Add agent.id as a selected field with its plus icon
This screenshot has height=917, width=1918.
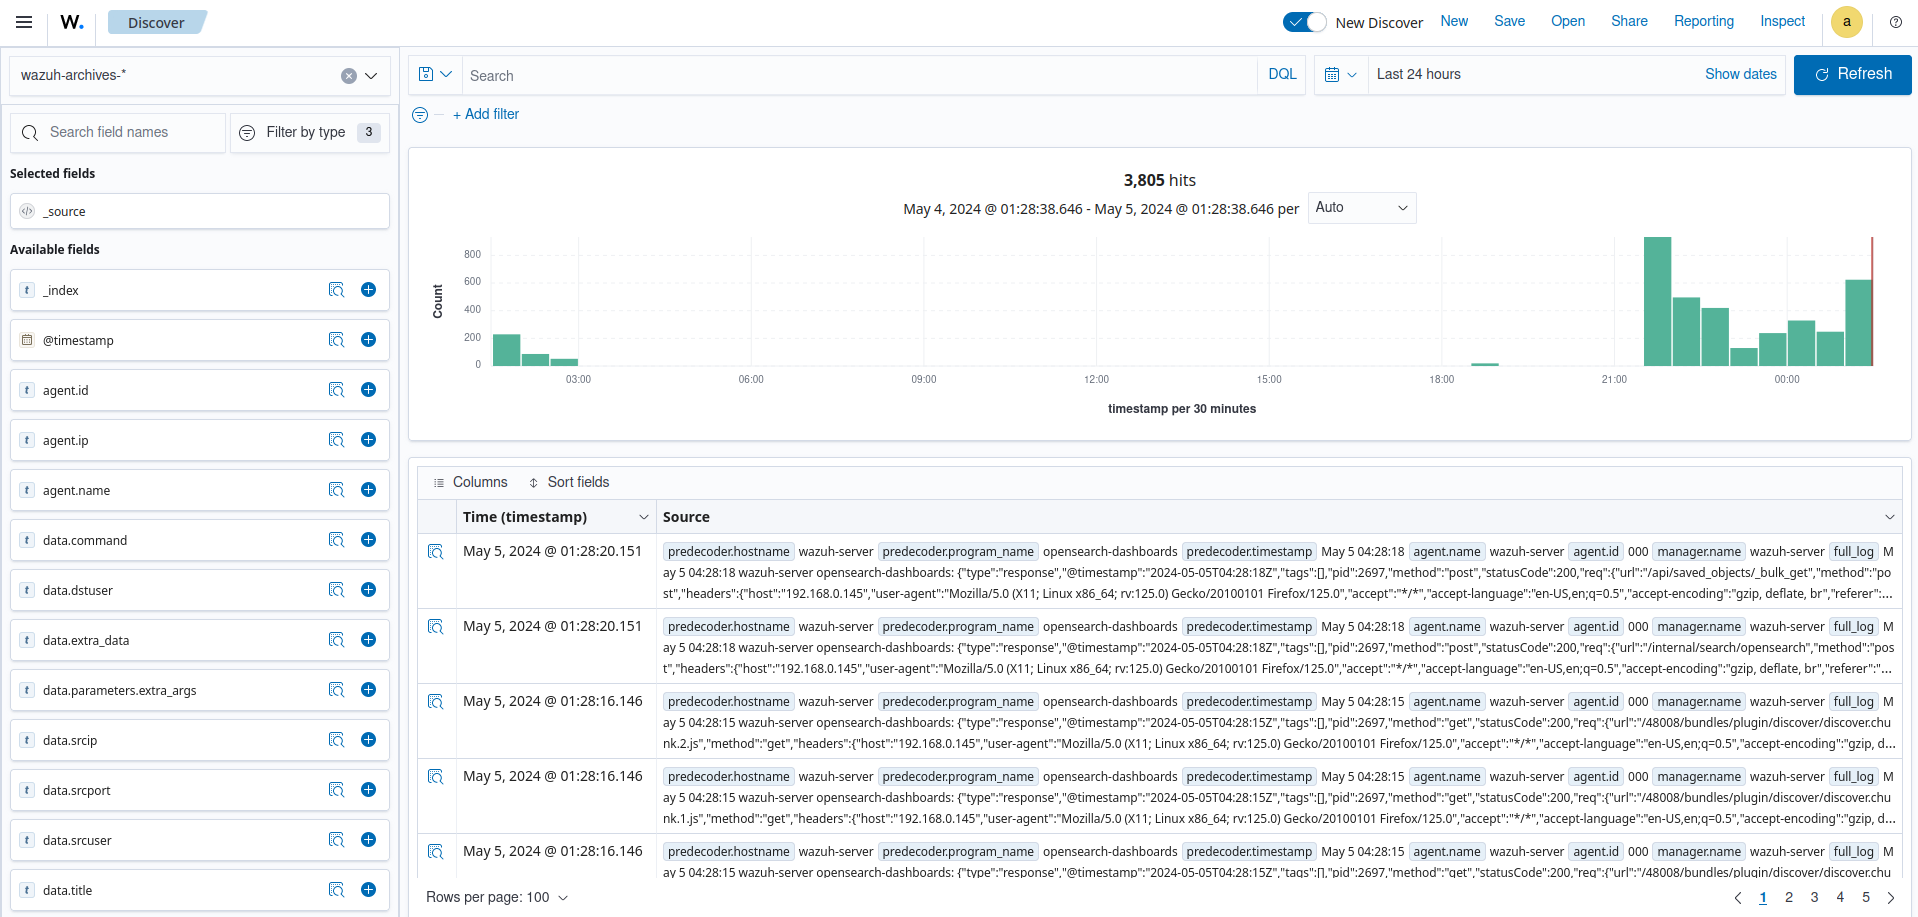[x=368, y=390]
